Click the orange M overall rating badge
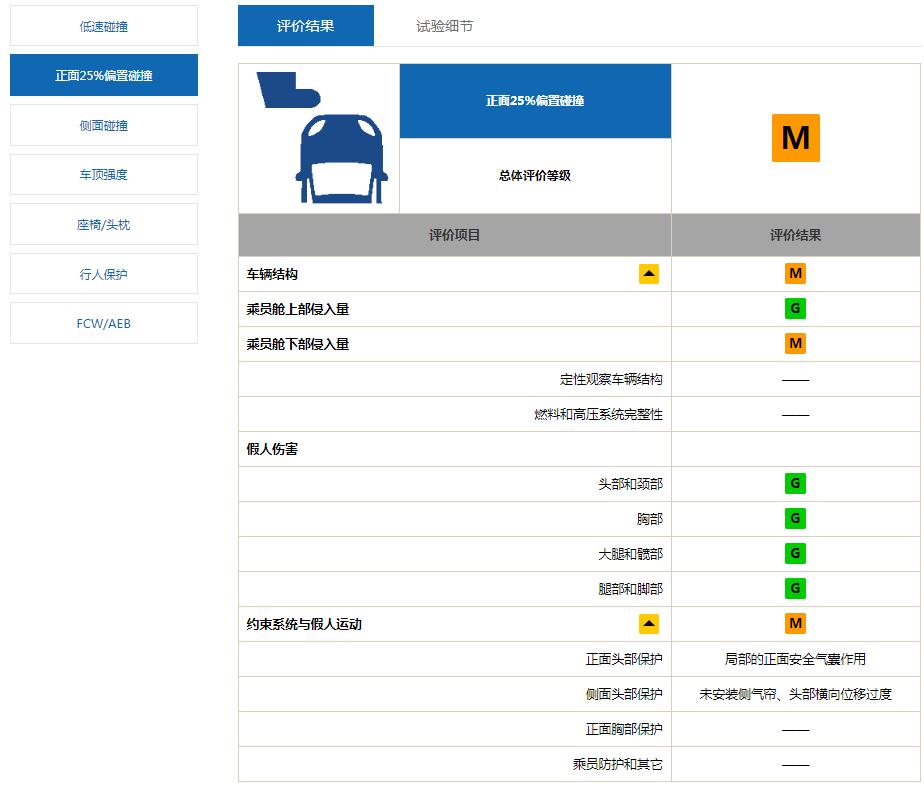The width and height of the screenshot is (924, 787). tap(796, 138)
